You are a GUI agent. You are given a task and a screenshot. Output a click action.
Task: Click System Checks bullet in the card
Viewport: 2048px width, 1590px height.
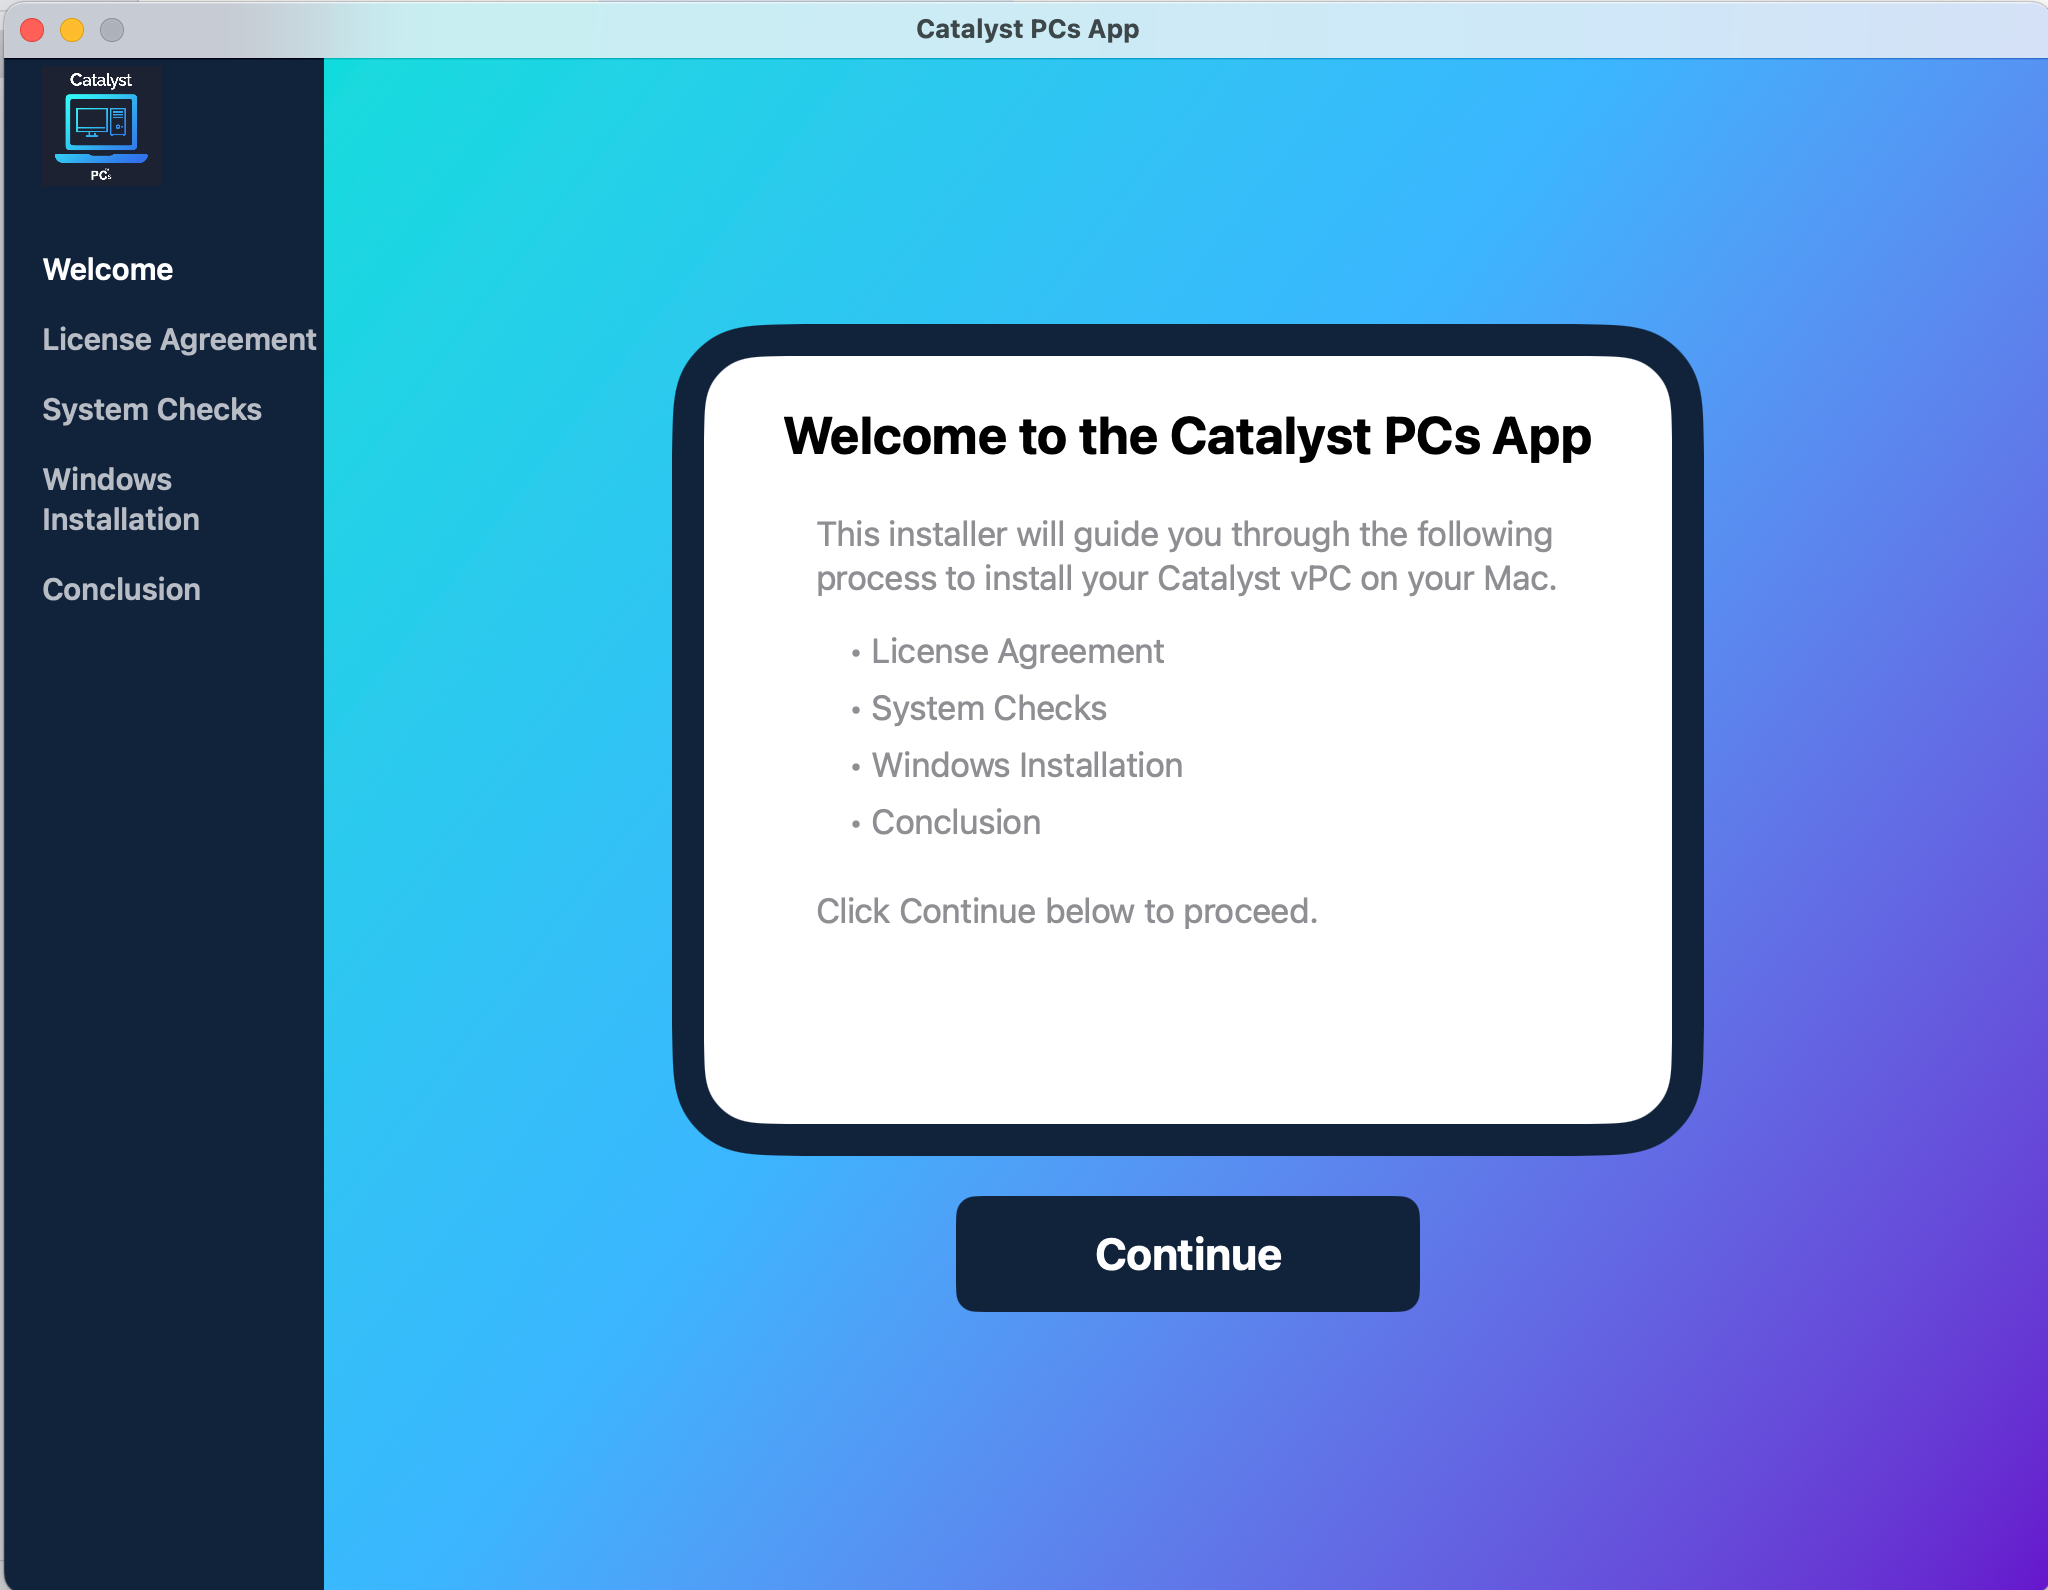tap(988, 709)
